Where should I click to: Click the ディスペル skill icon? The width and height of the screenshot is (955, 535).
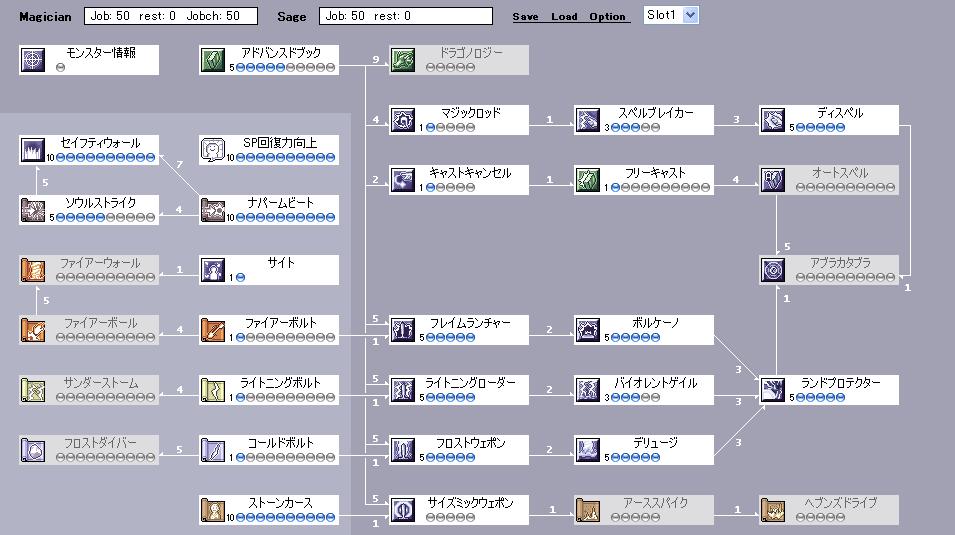coord(773,120)
